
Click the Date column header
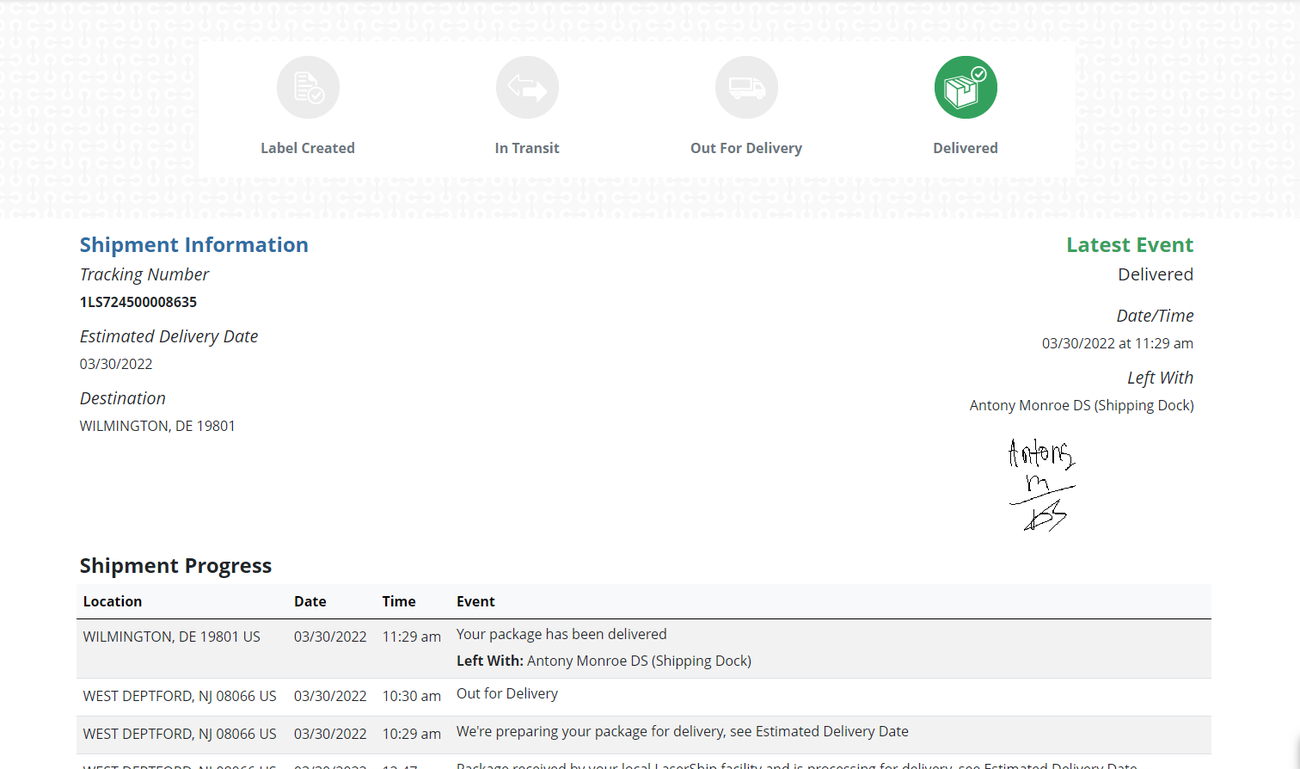click(x=310, y=601)
